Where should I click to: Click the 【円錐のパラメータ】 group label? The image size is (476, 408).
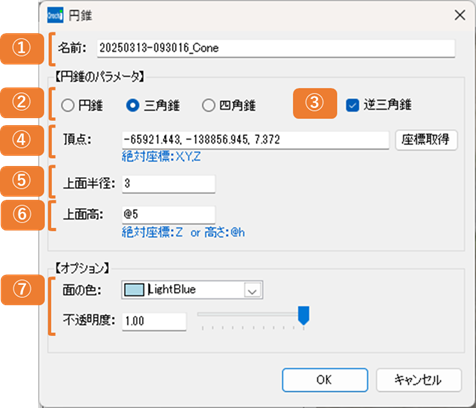coord(99,77)
